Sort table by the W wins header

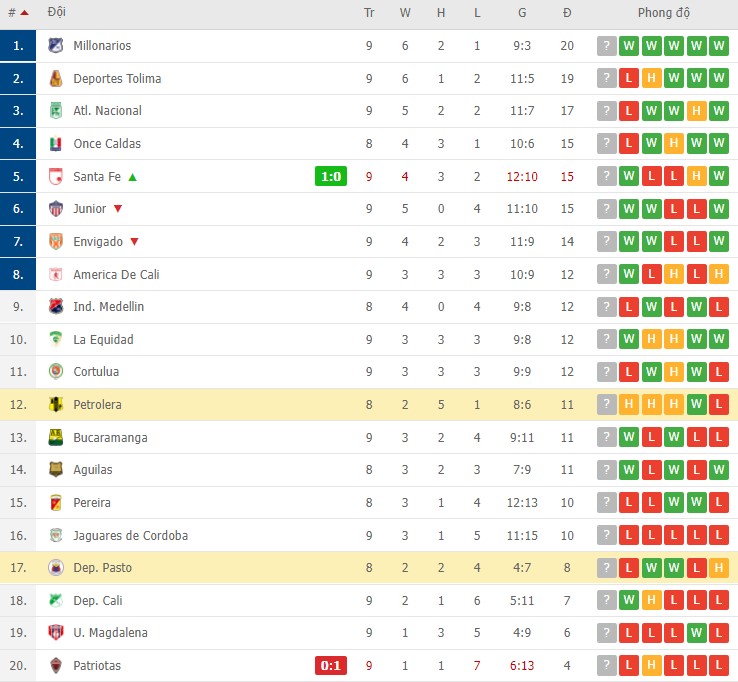(x=405, y=13)
